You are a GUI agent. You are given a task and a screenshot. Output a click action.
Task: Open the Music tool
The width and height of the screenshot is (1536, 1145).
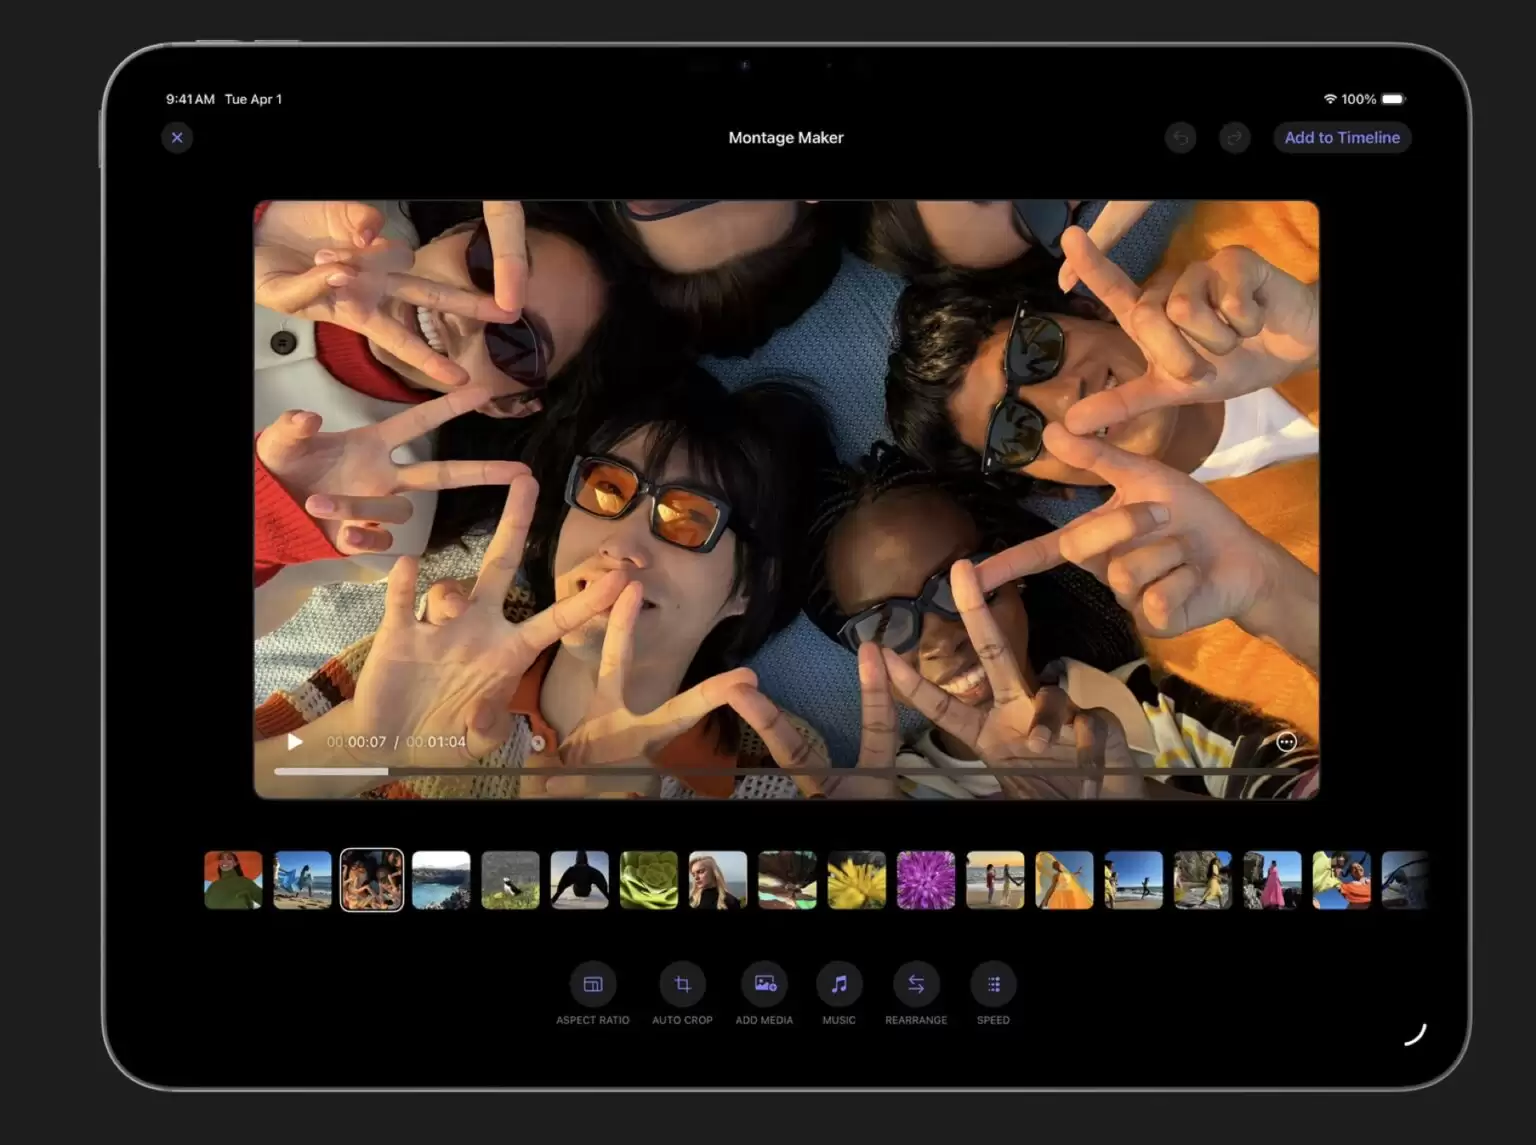pyautogui.click(x=839, y=984)
